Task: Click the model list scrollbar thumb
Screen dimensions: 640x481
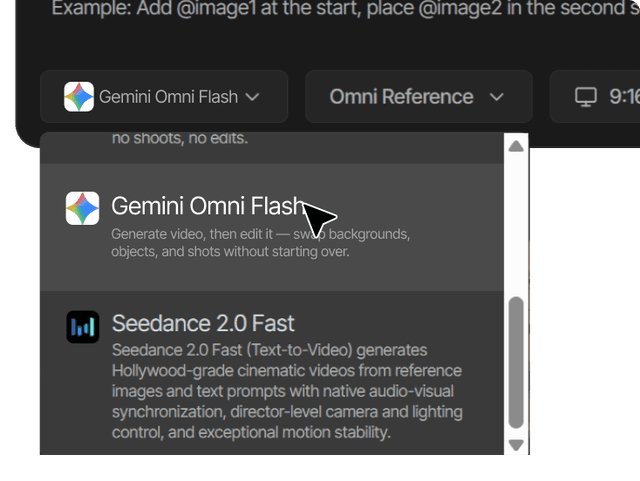Action: [516, 363]
